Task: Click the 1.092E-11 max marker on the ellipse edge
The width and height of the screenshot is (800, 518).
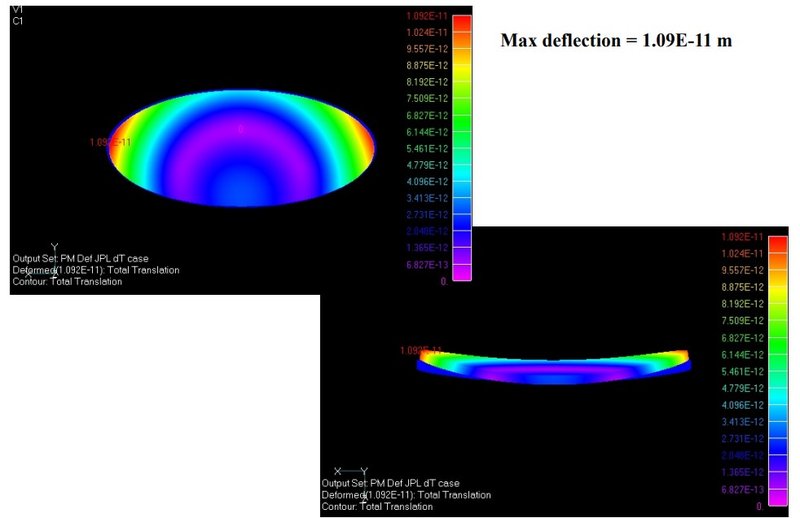Action: [108, 143]
